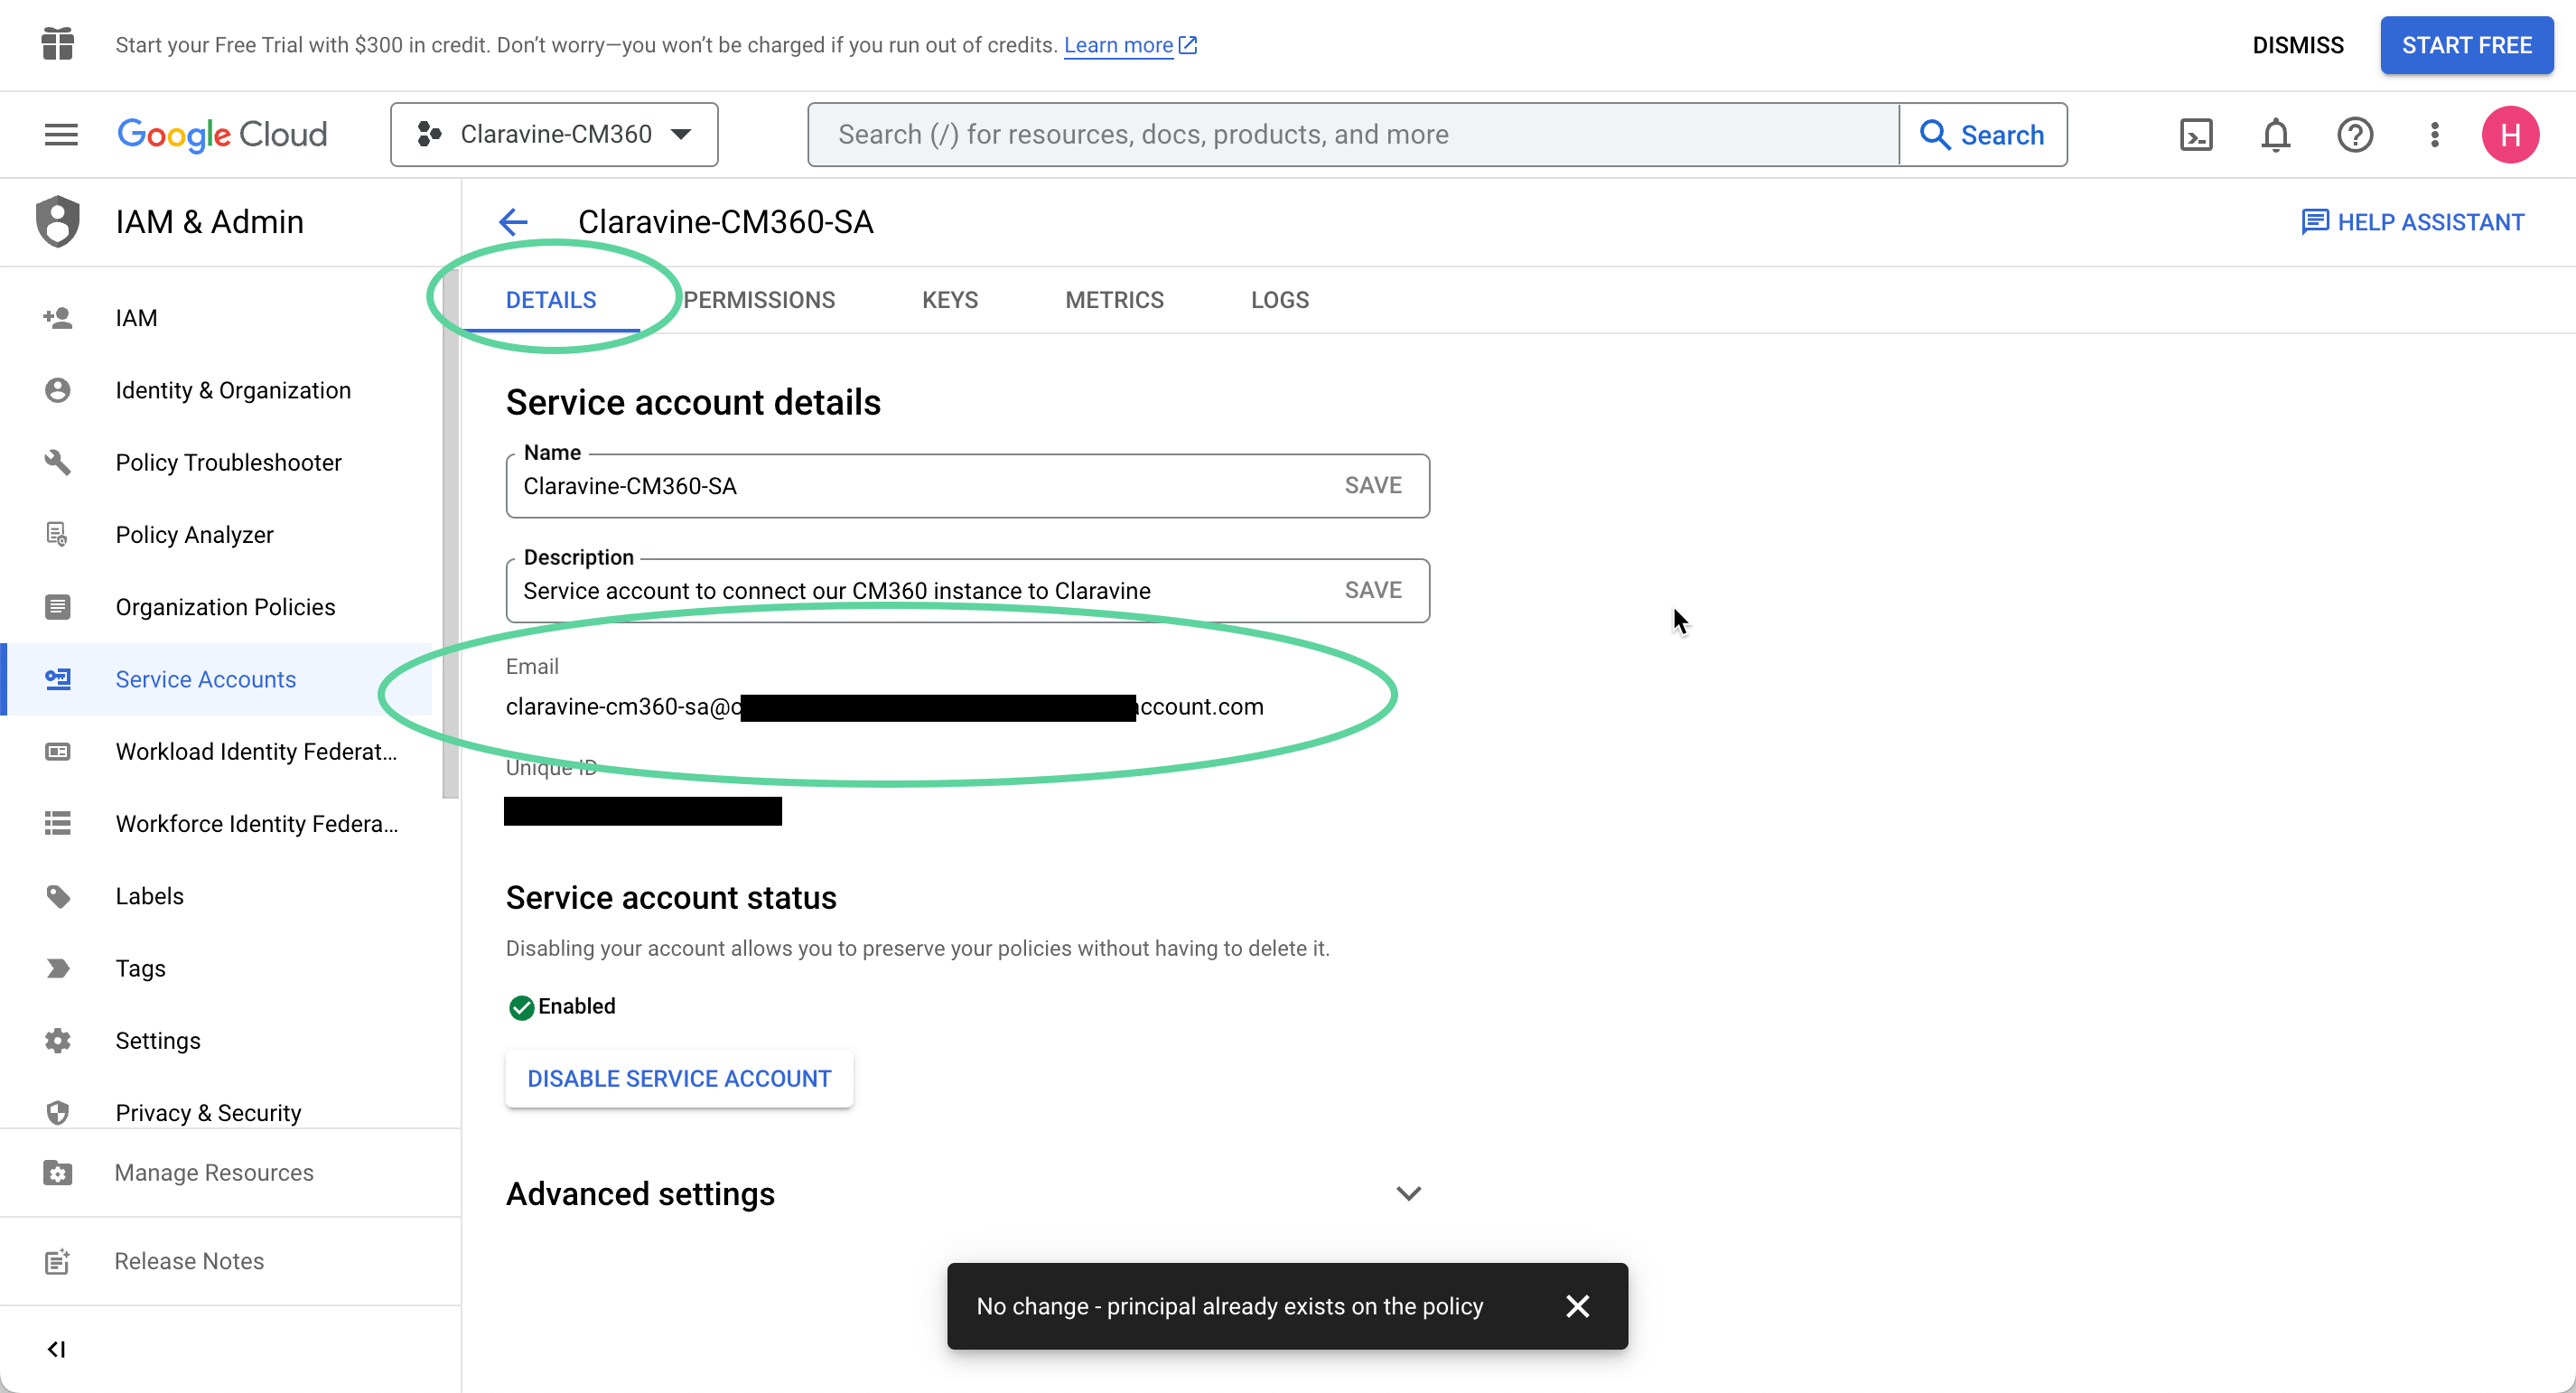Image resolution: width=2576 pixels, height=1393 pixels.
Task: Collapse the left sidebar with the chevron icon
Action: coord(57,1349)
